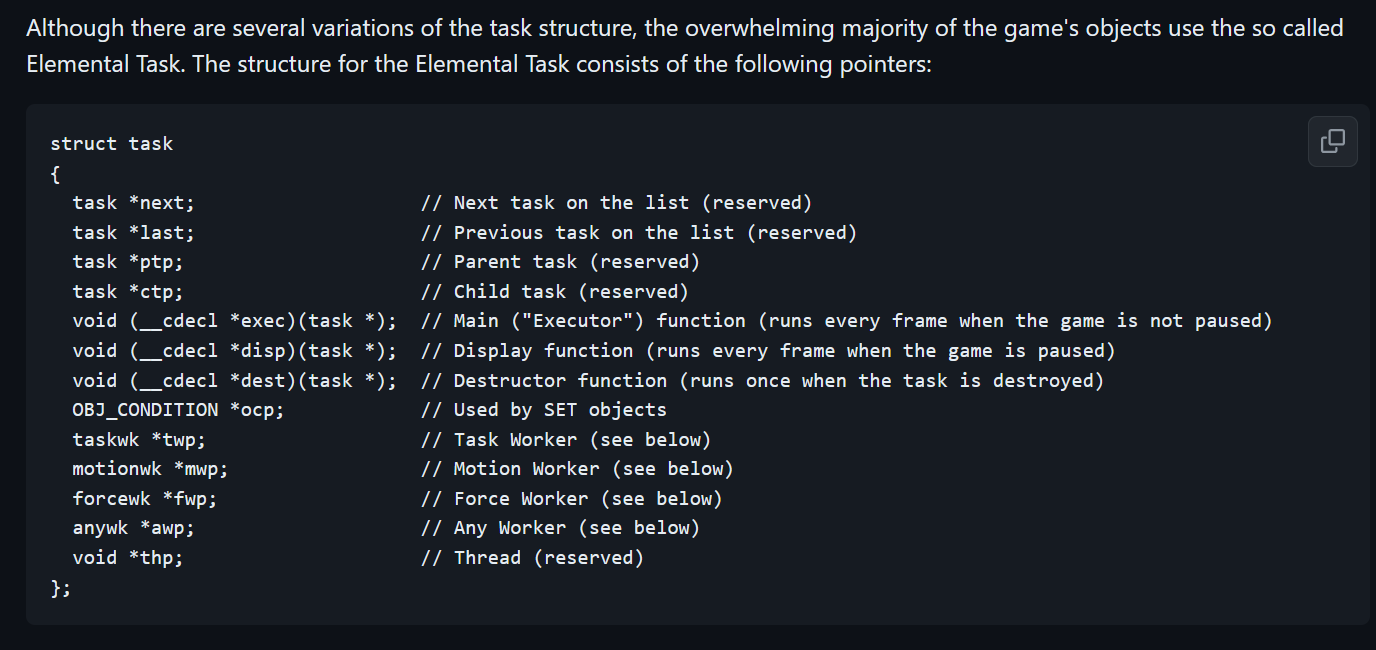Image resolution: width=1376 pixels, height=650 pixels.
Task: Click the intro paragraph about Elemental Task
Action: click(684, 46)
